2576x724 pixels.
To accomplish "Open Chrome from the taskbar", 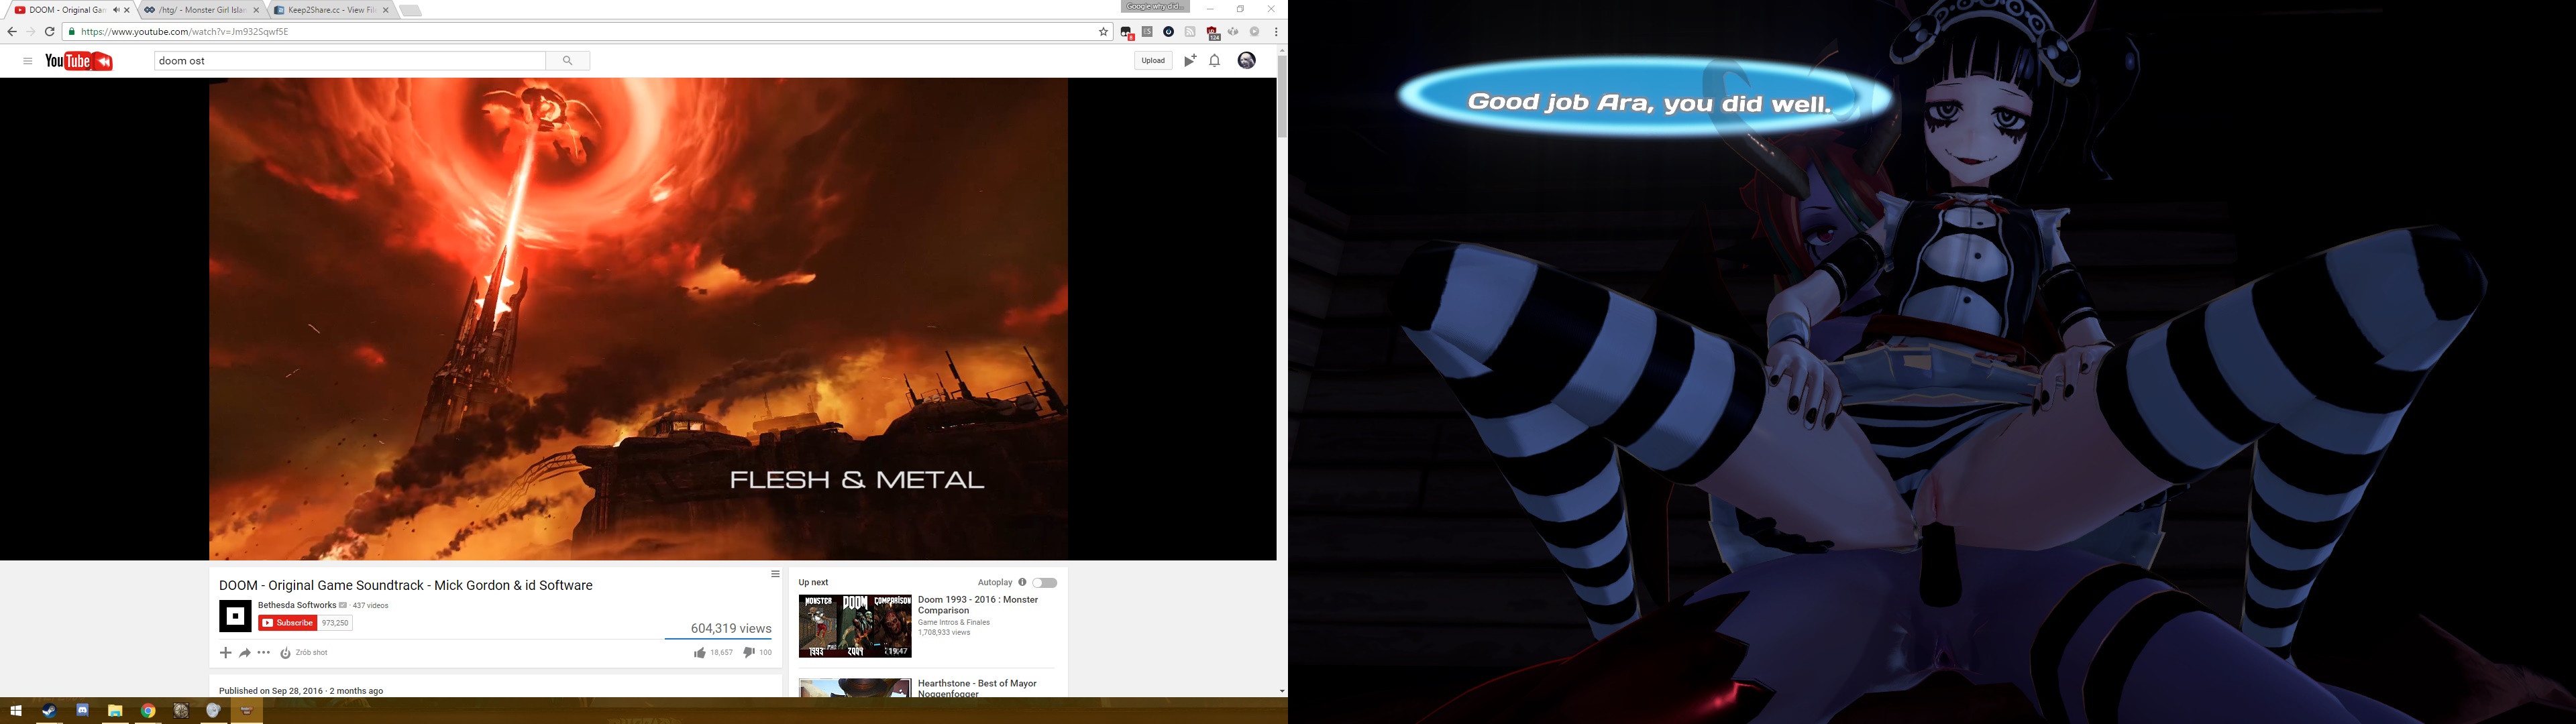I will click(148, 711).
